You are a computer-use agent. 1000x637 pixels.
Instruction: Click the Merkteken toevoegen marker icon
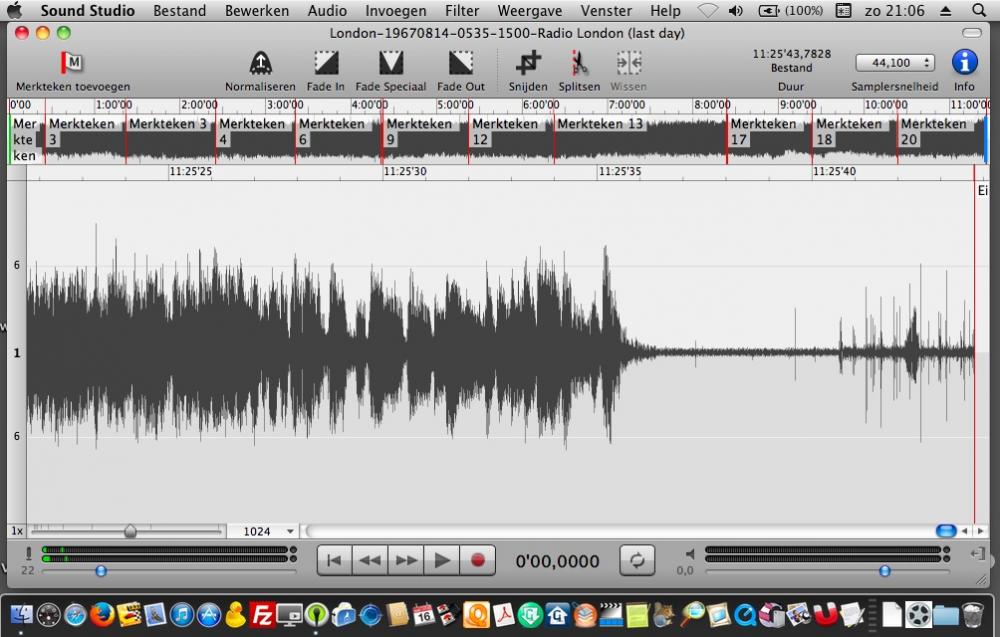pos(71,63)
